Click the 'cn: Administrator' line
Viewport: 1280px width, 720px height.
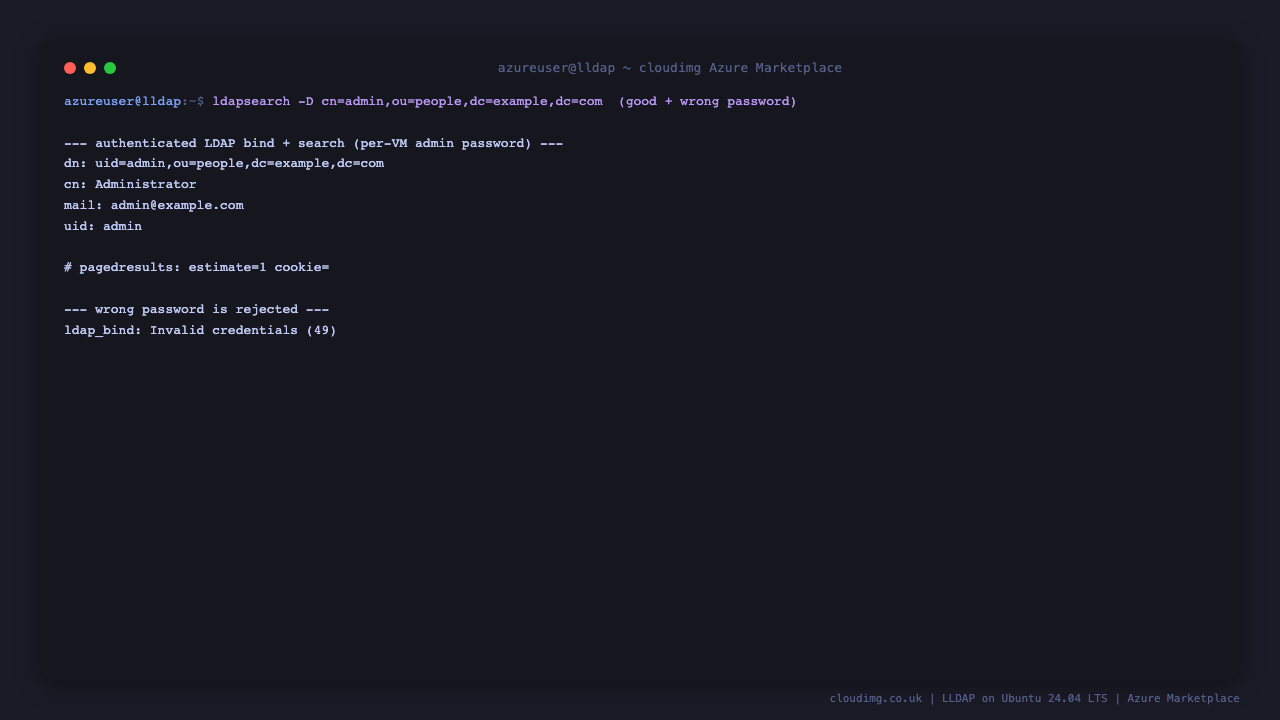point(130,185)
